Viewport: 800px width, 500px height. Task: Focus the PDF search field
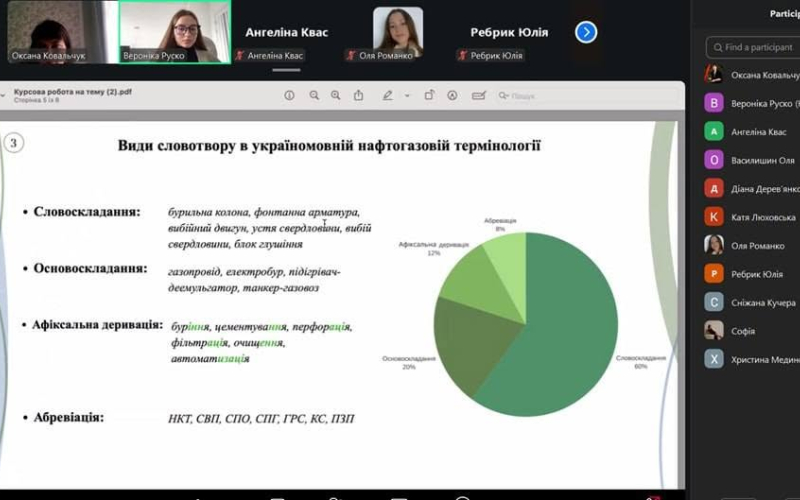click(587, 96)
